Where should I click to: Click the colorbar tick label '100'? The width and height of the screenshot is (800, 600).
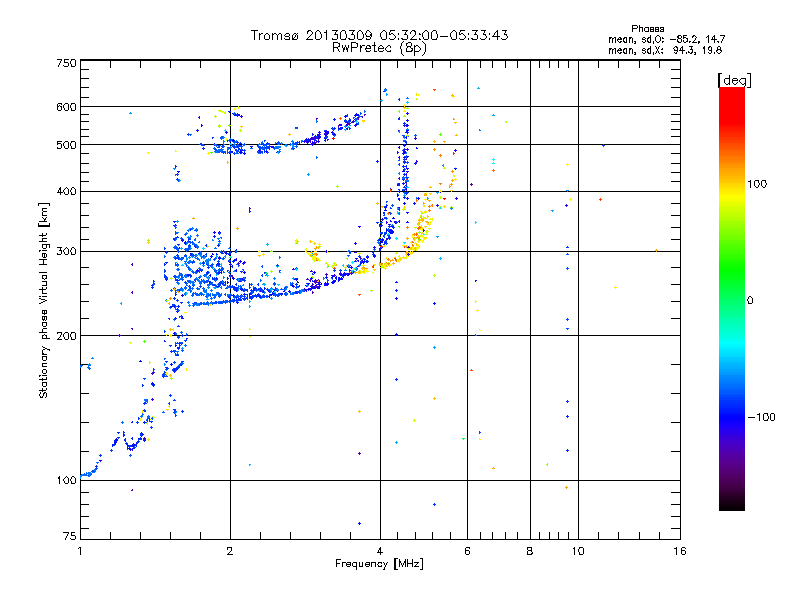(x=757, y=184)
